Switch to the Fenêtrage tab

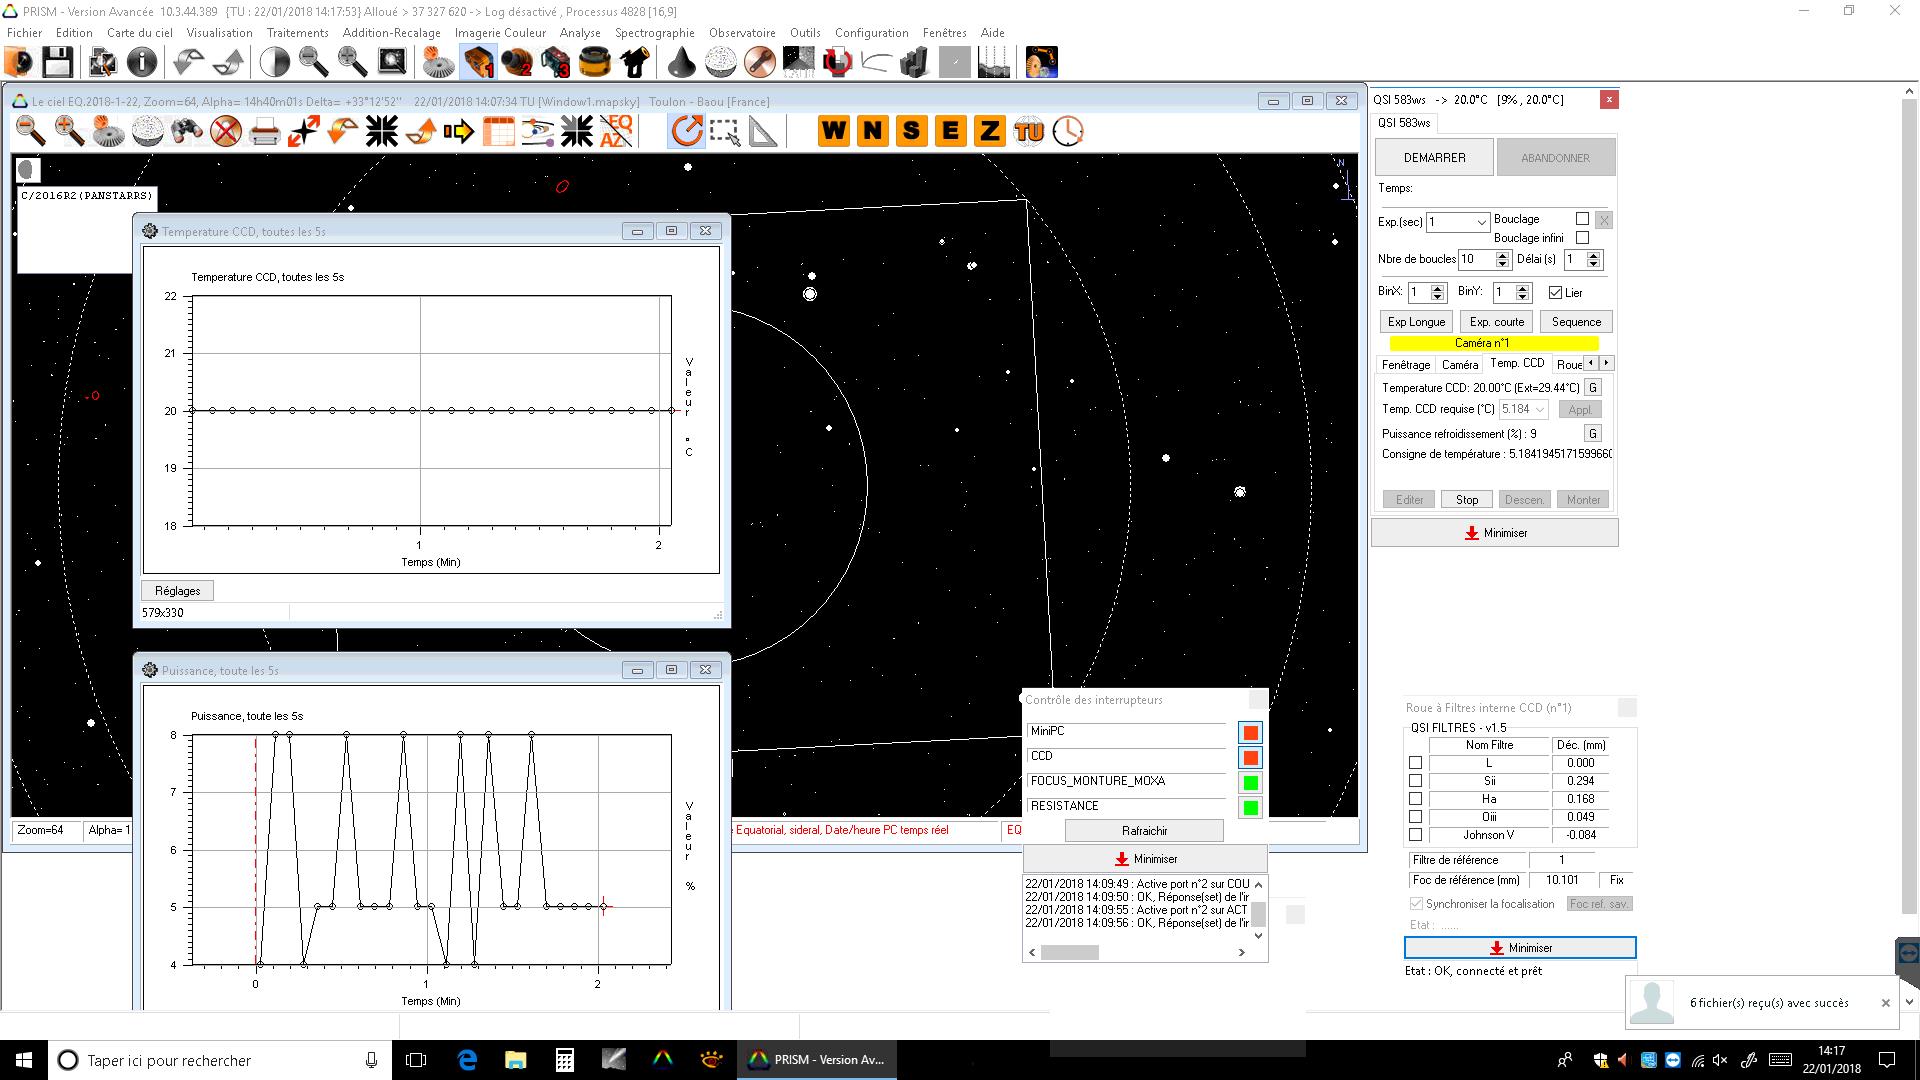[1405, 365]
